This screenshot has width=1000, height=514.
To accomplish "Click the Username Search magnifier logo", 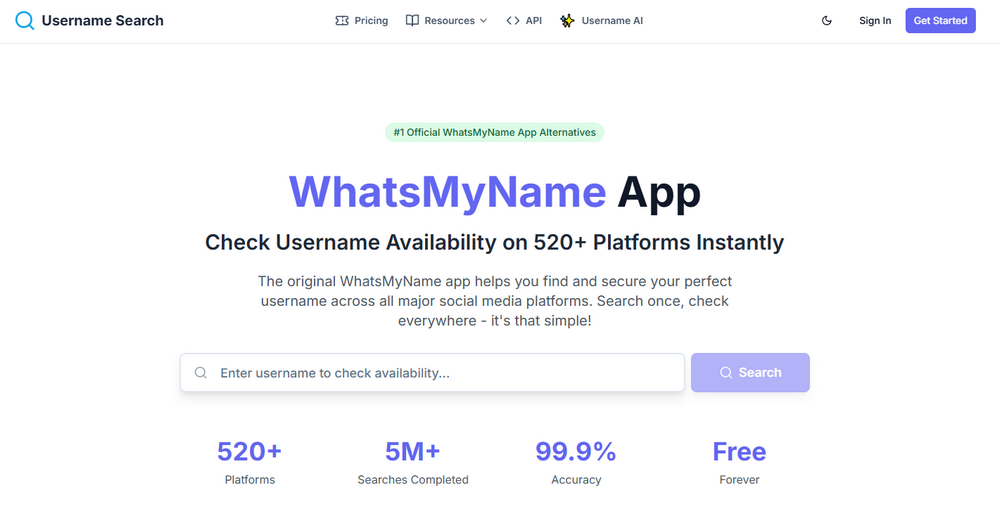I will pos(24,20).
